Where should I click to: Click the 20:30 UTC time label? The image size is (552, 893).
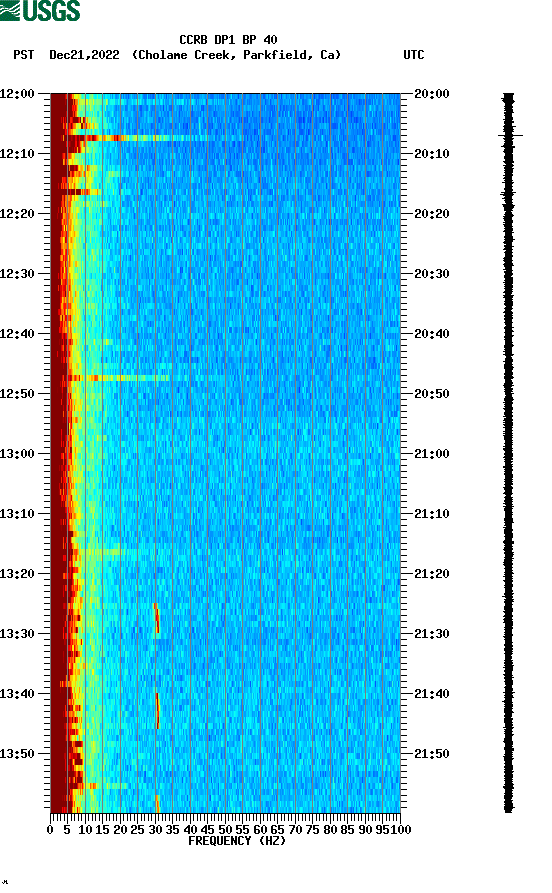[x=432, y=273]
